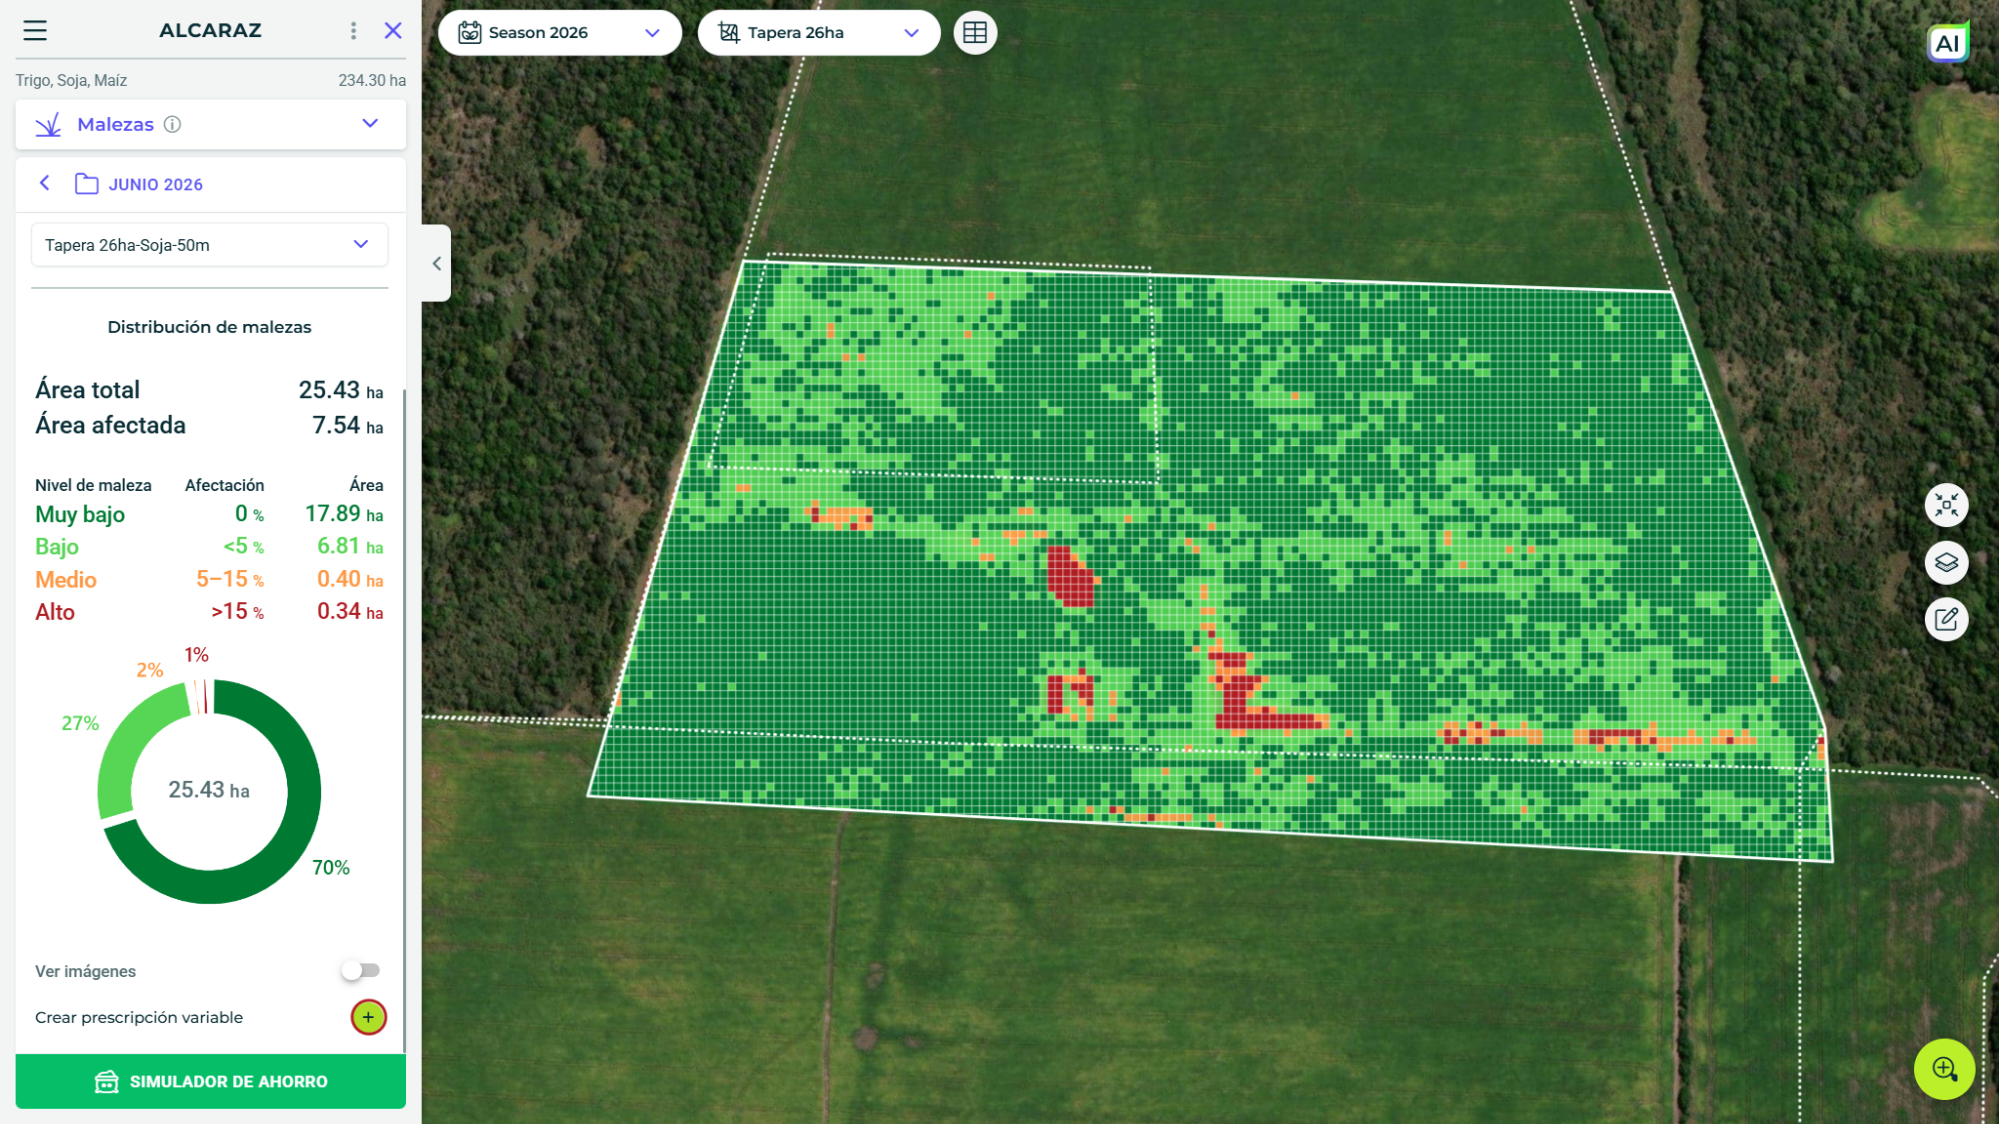1999x1125 pixels.
Task: Add a variable prescription with plus
Action: pos(368,1017)
